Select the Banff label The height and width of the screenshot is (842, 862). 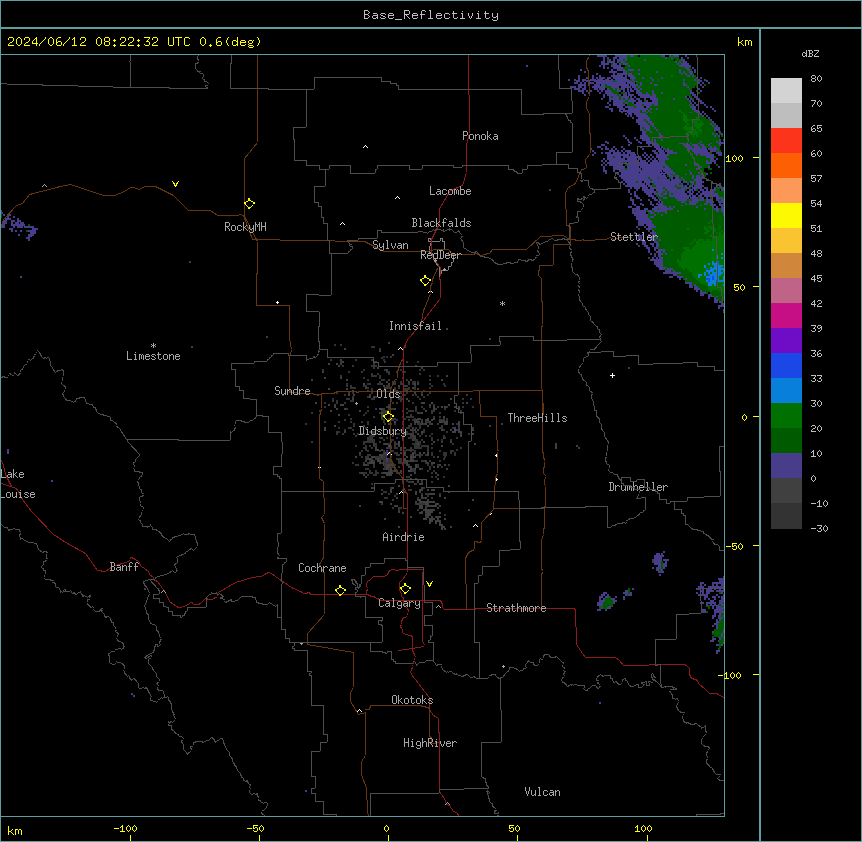point(124,567)
